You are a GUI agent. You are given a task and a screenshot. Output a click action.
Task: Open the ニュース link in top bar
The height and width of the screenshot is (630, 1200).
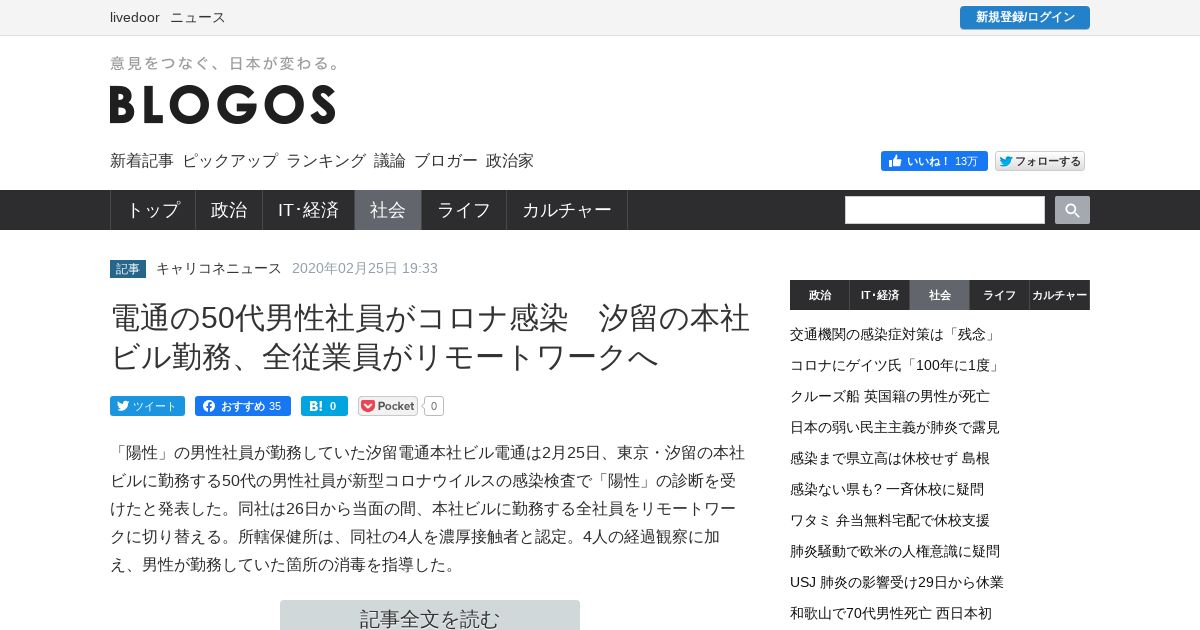click(198, 17)
